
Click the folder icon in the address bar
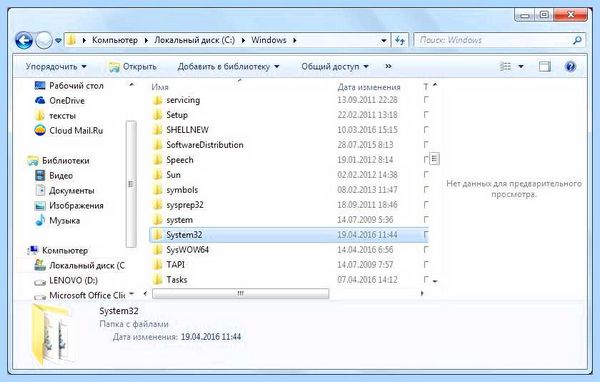tap(71, 40)
